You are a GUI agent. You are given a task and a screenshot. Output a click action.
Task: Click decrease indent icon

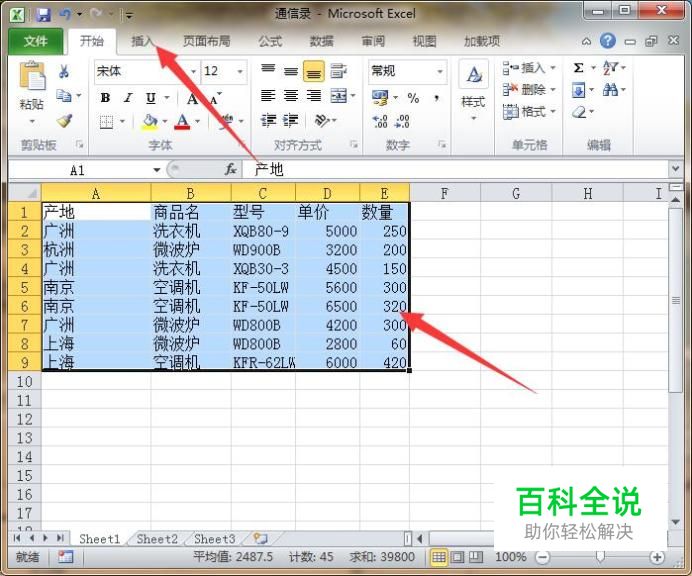coord(268,120)
